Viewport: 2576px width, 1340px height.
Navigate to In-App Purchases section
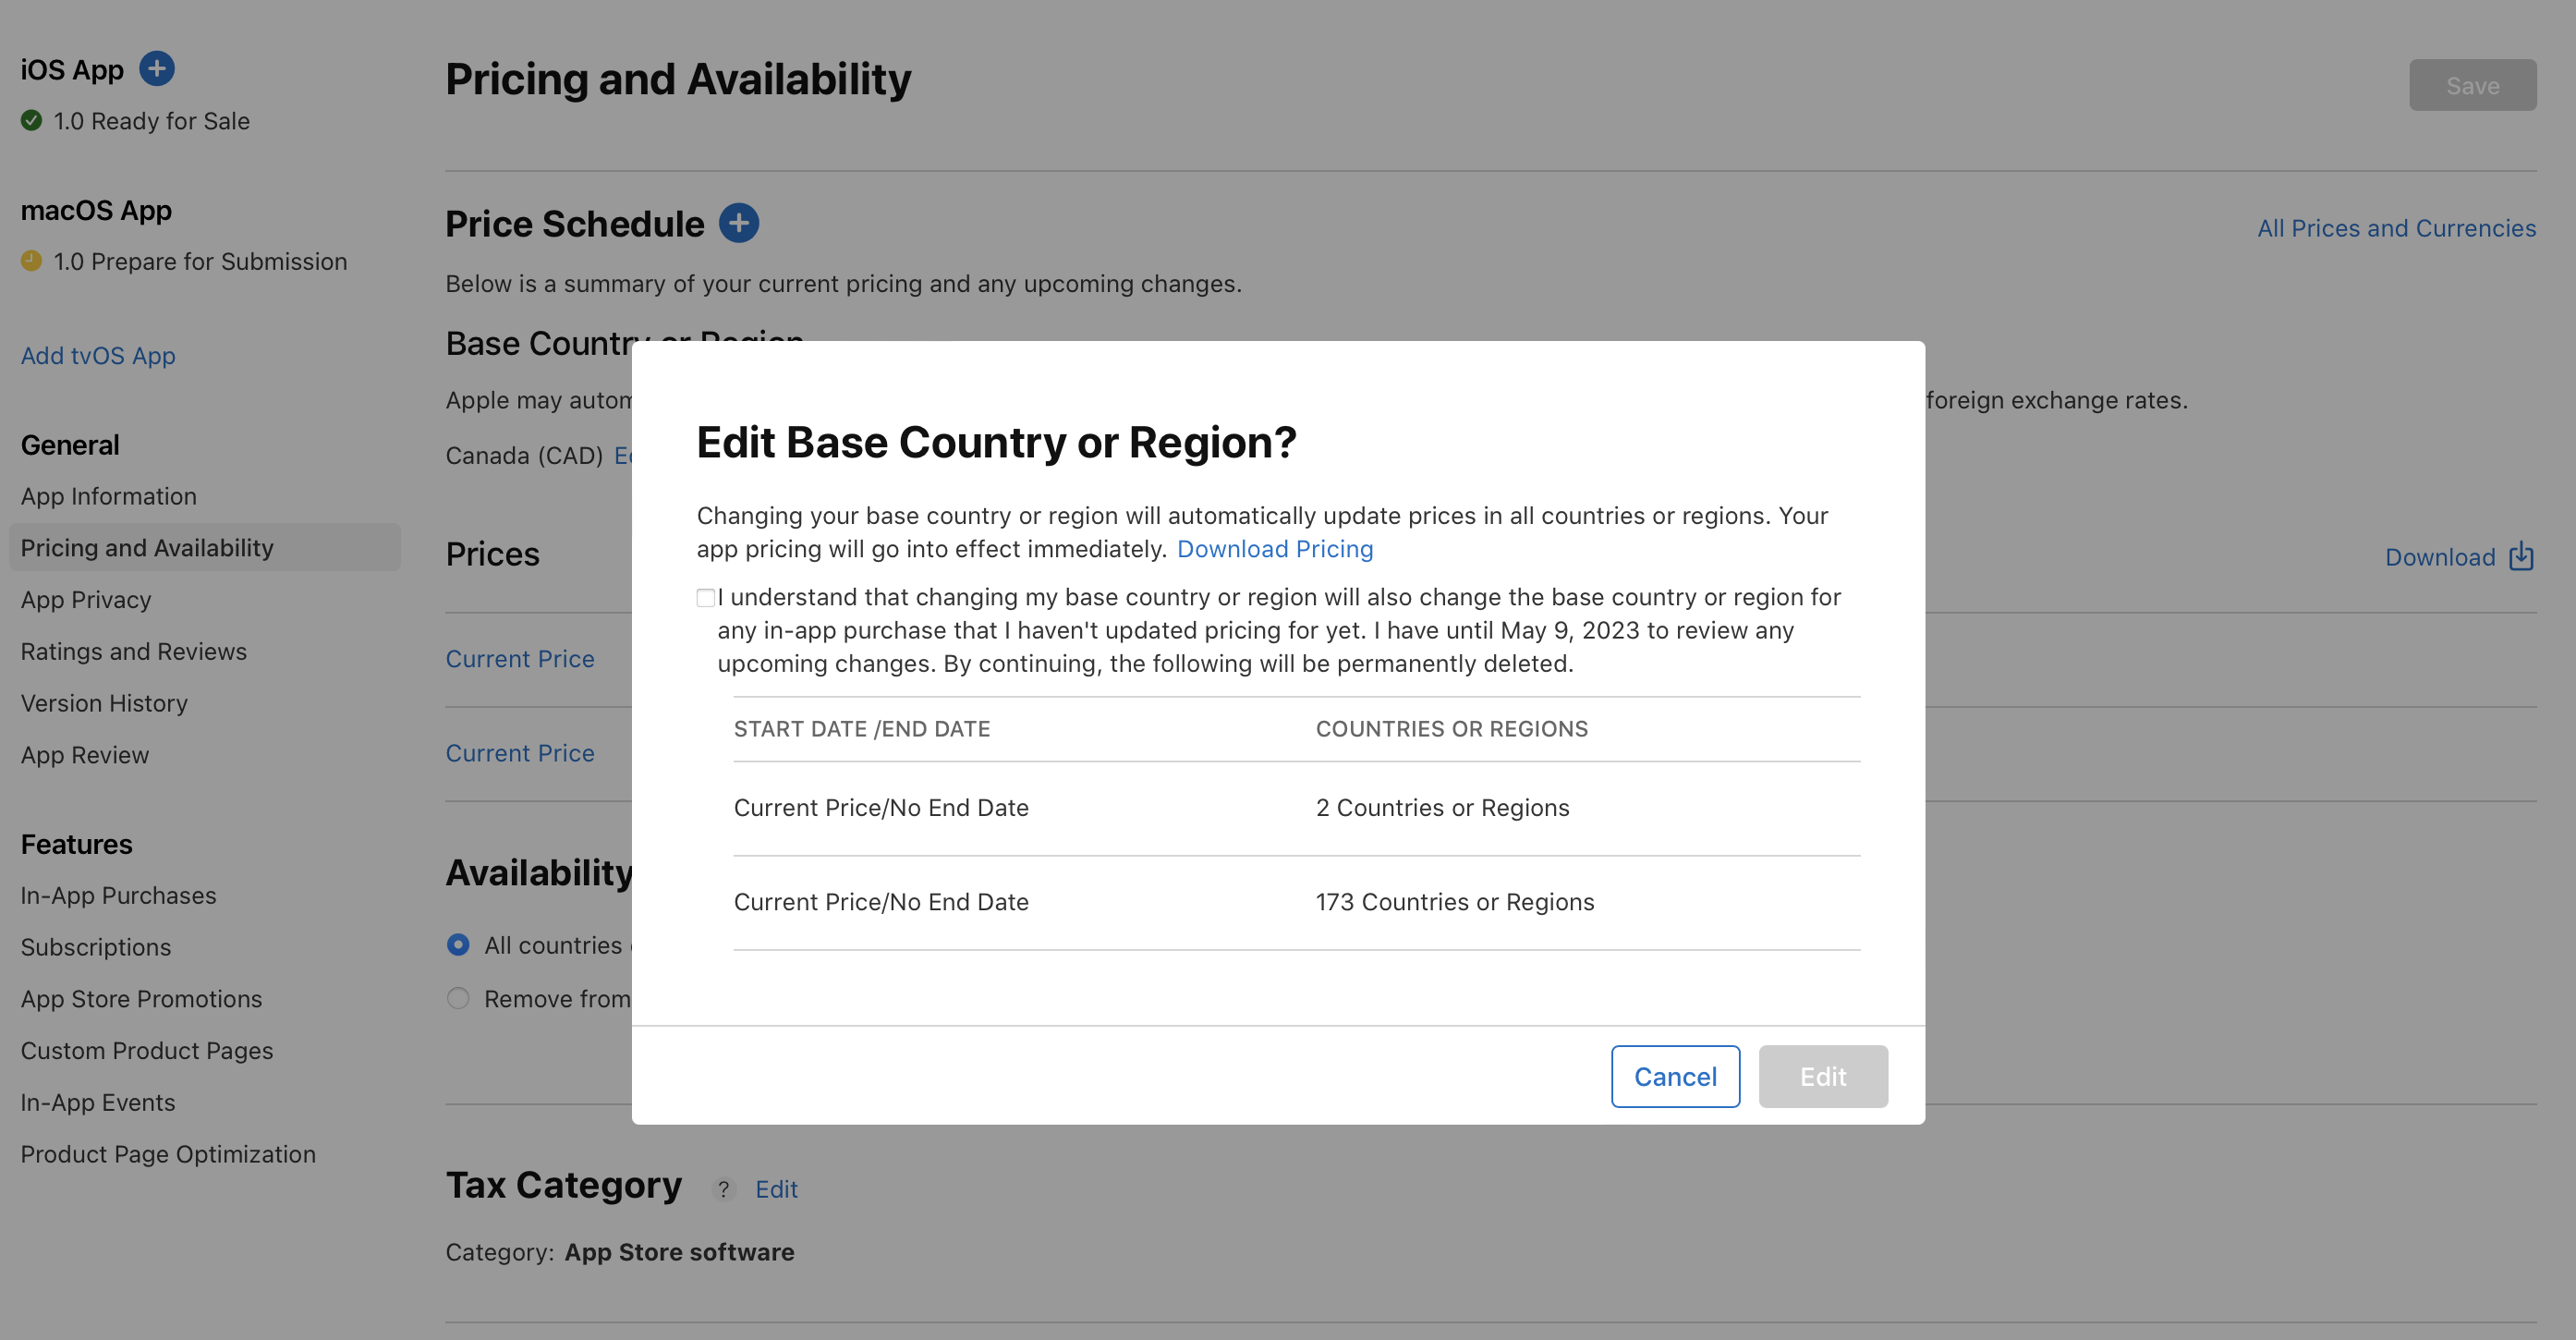point(117,894)
